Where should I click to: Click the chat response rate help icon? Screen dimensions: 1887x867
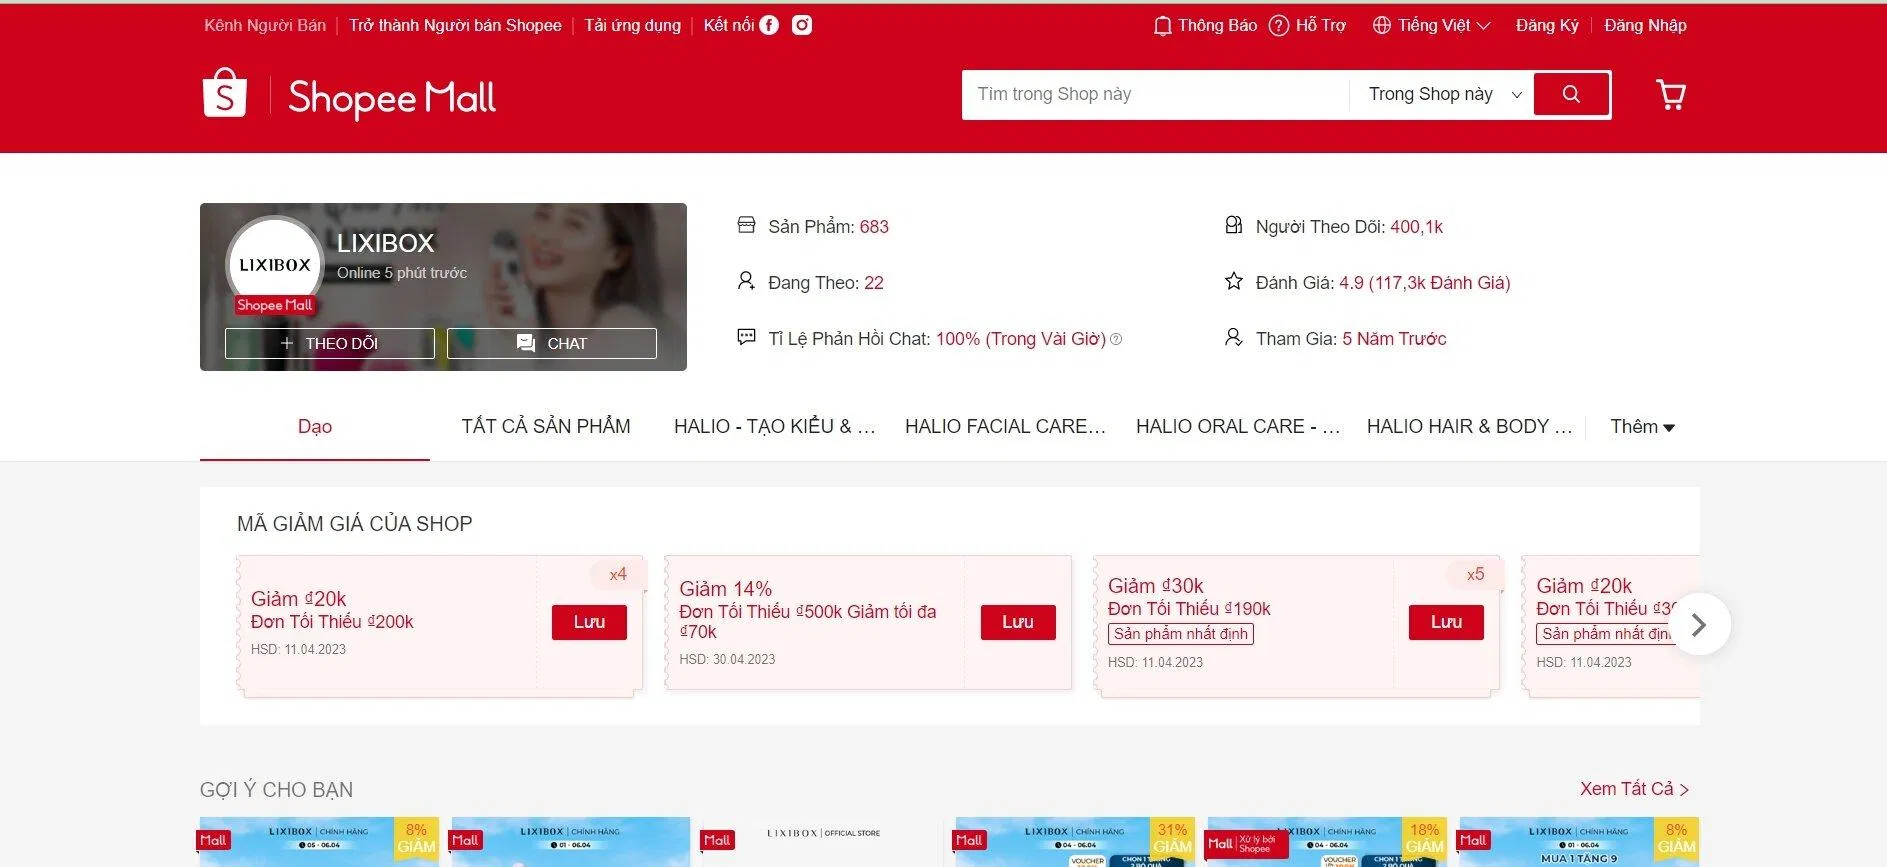(x=1117, y=339)
